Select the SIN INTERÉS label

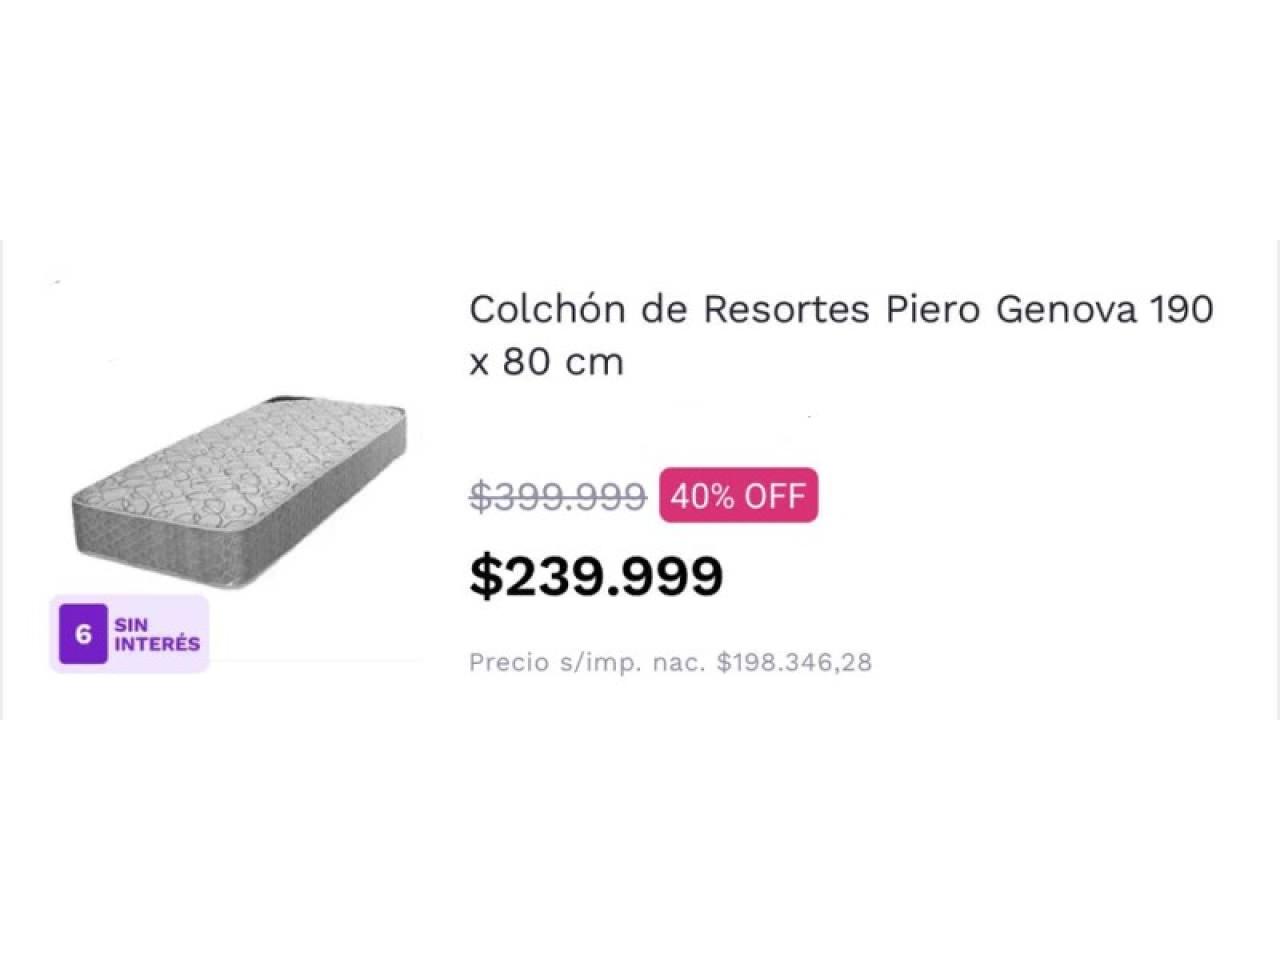[x=157, y=634]
